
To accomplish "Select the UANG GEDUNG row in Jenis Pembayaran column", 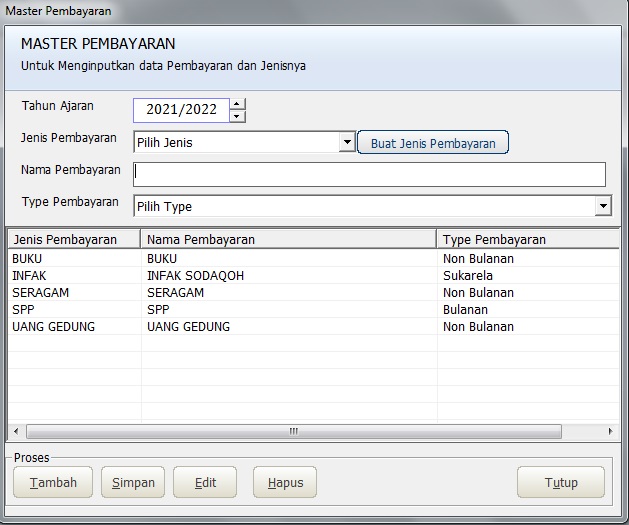I will [x=53, y=327].
